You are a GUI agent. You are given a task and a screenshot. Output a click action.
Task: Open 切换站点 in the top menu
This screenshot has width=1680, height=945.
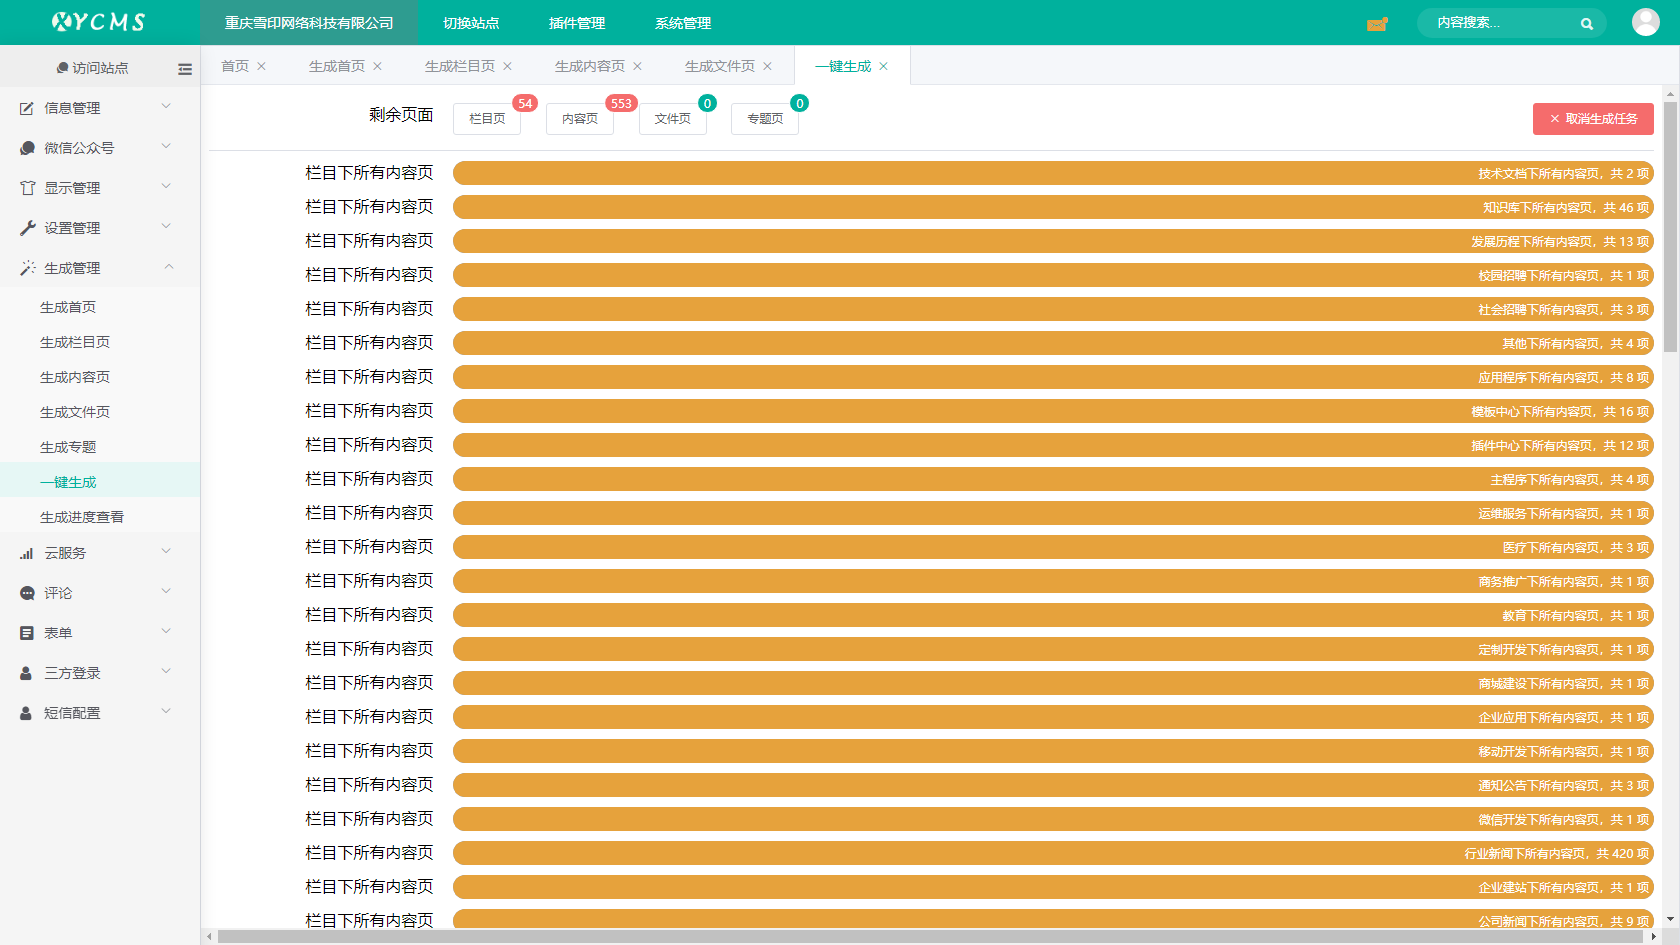[471, 23]
